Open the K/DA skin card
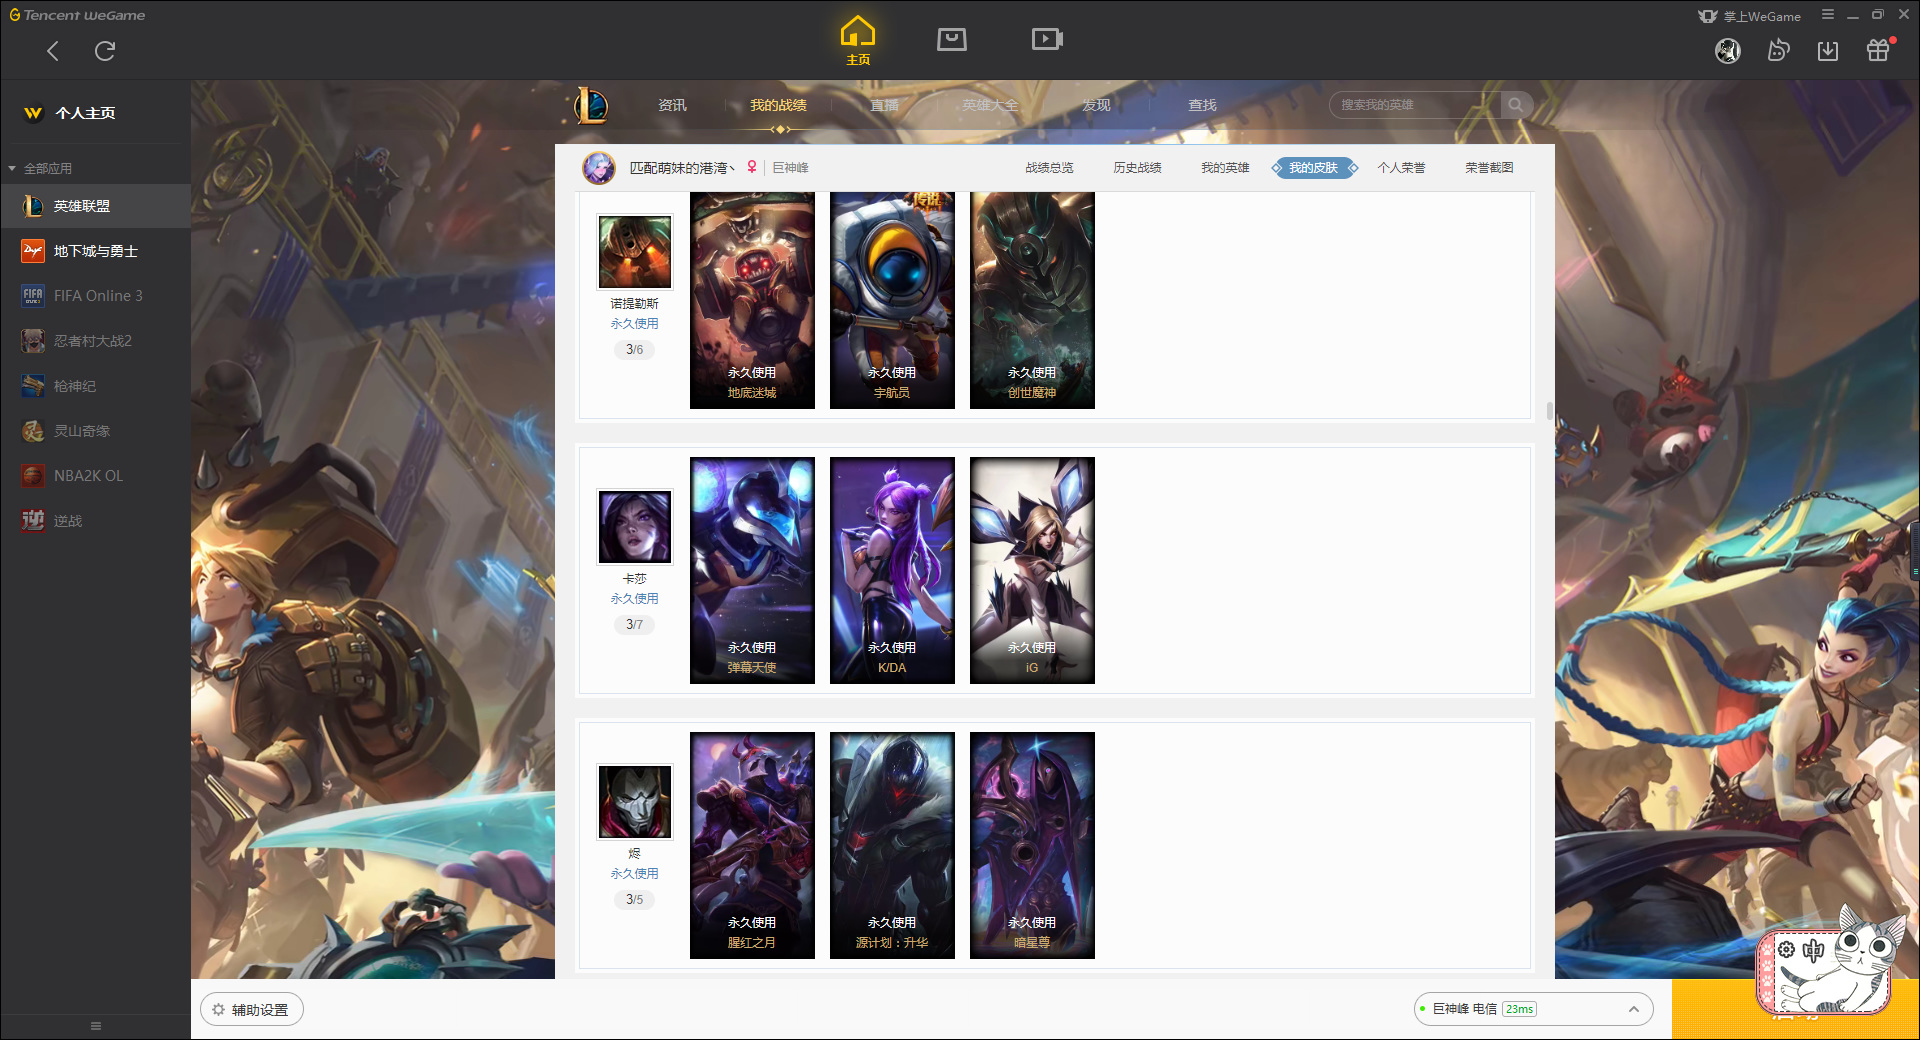 pyautogui.click(x=892, y=570)
